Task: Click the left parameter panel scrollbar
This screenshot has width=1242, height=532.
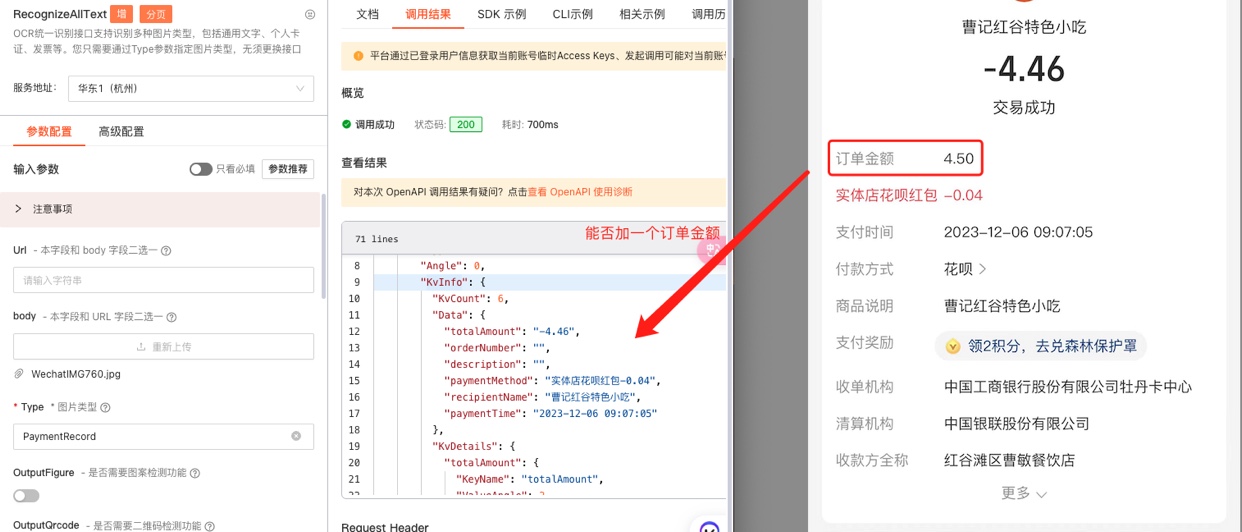Action: pos(323,246)
